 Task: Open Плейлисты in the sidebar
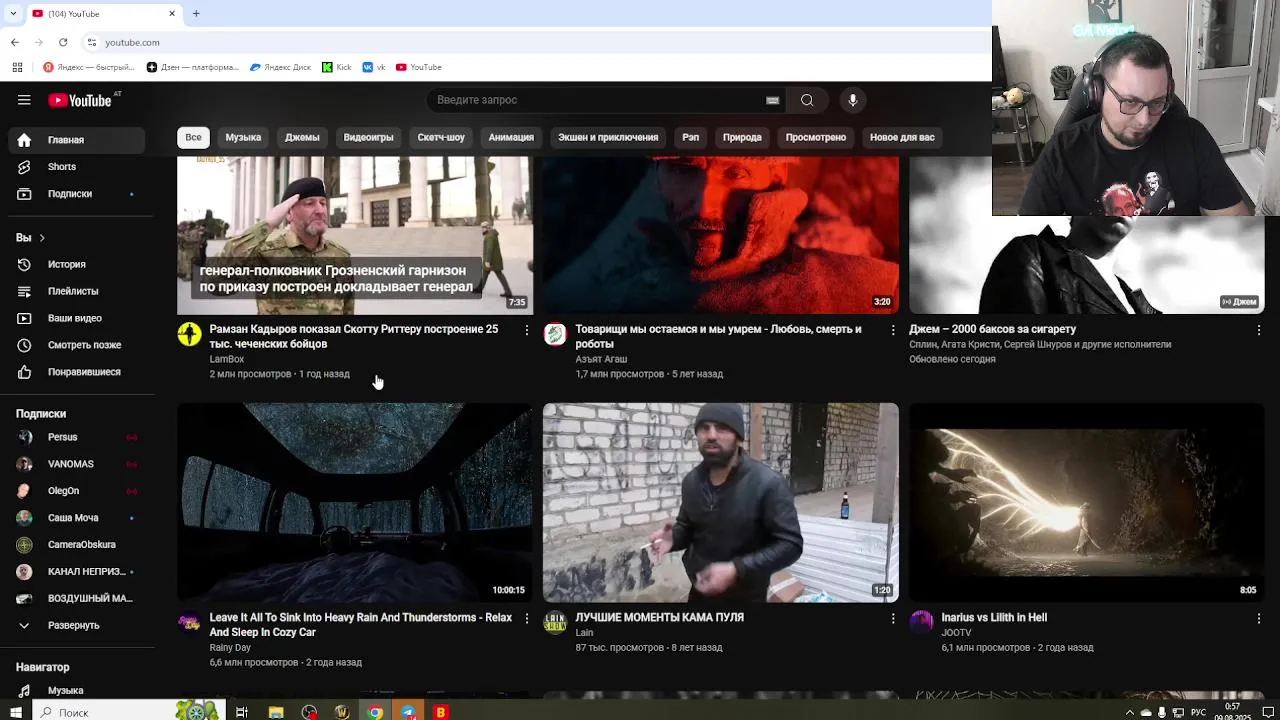[77, 291]
